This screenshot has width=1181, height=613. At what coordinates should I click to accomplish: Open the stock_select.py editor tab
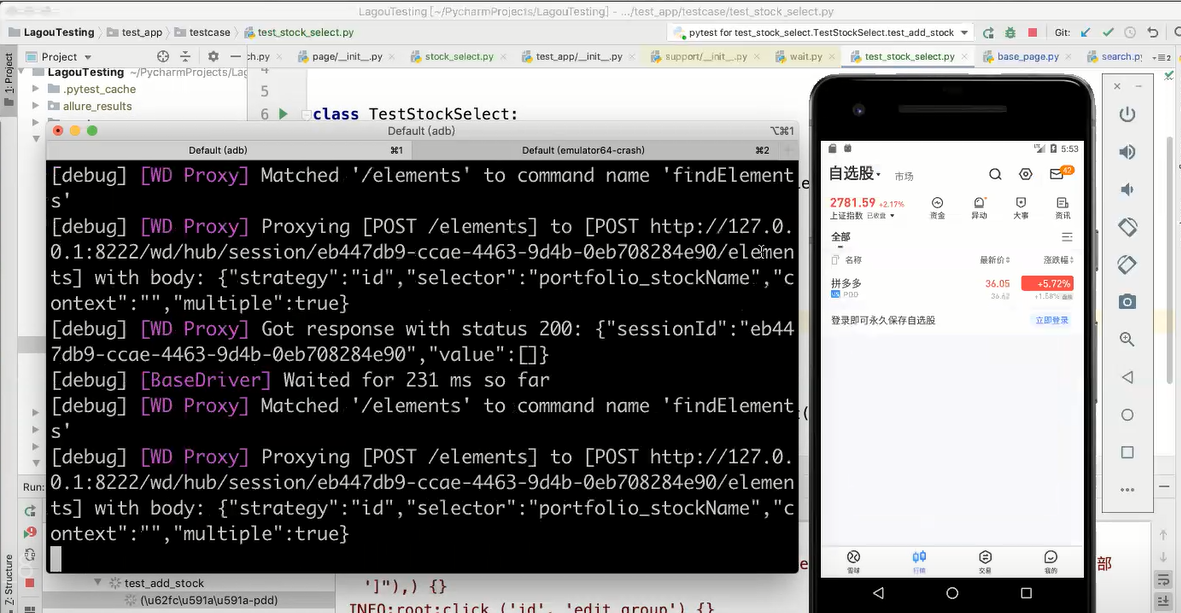459,56
